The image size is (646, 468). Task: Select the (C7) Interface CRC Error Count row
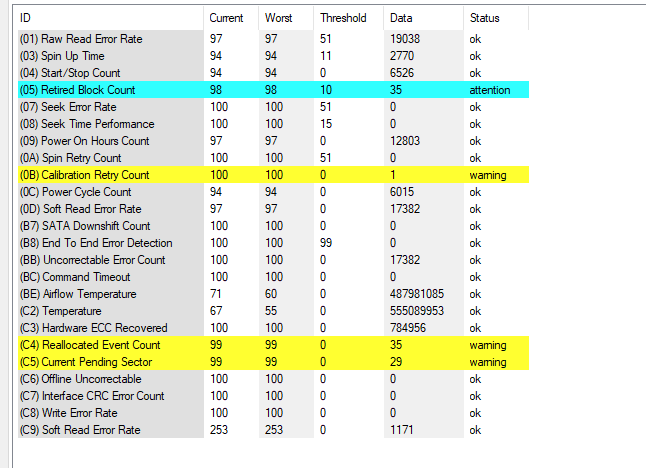coord(274,395)
